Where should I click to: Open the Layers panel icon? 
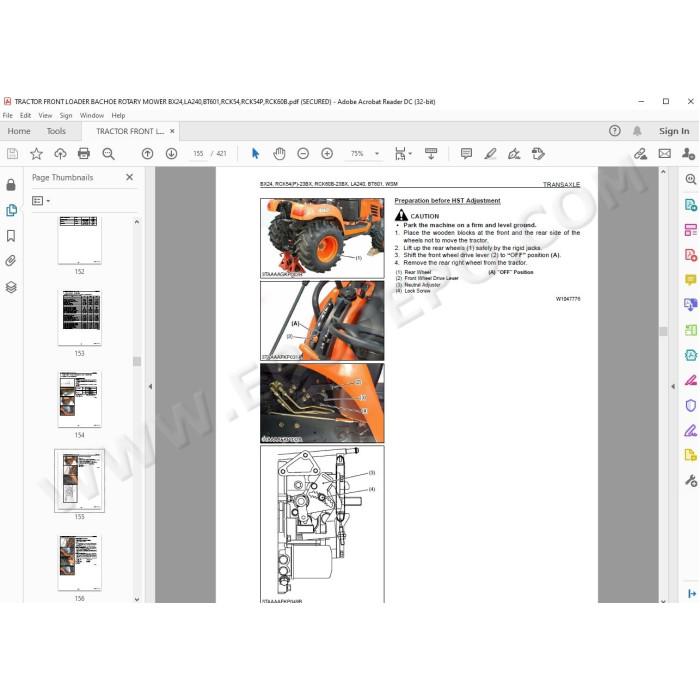pos(11,287)
